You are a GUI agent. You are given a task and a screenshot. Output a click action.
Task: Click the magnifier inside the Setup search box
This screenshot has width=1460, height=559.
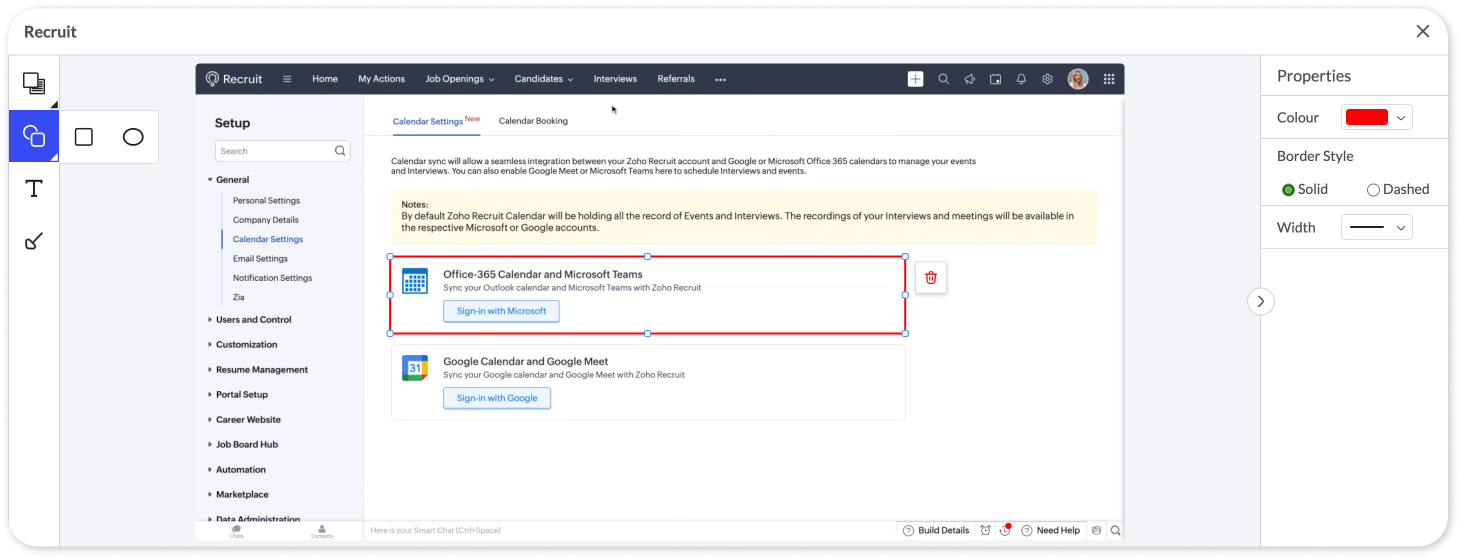340,151
